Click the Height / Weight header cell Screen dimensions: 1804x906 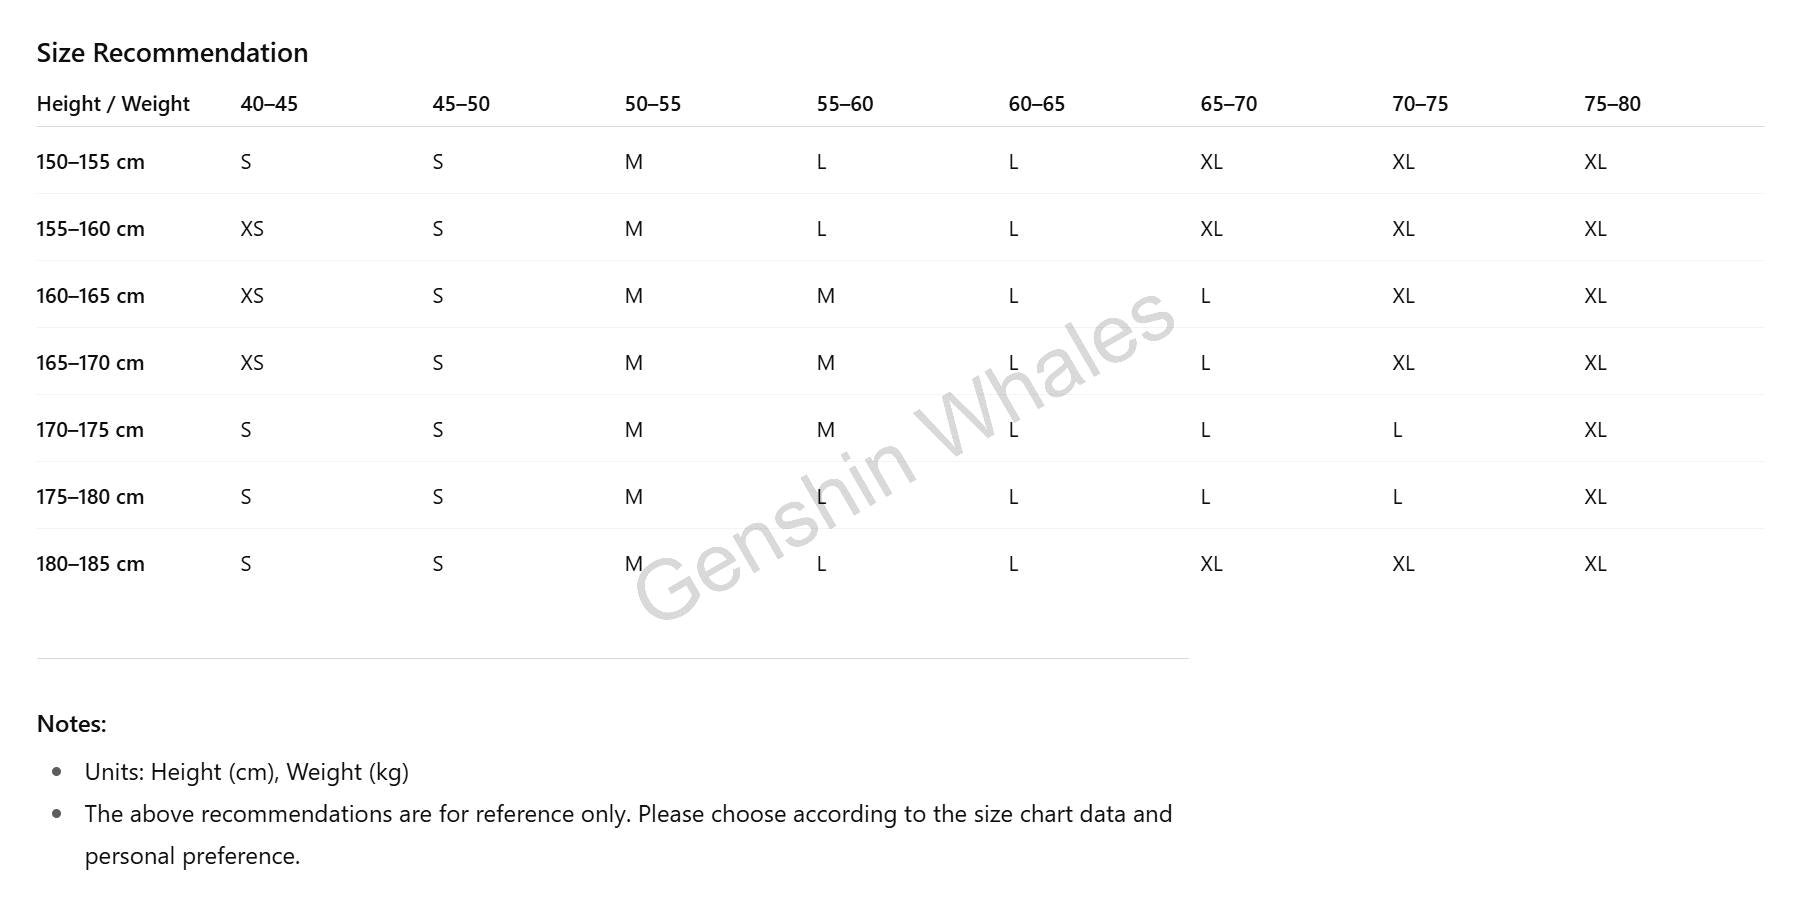click(x=113, y=104)
